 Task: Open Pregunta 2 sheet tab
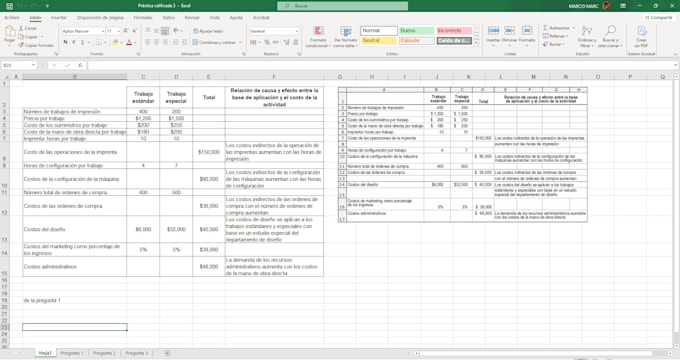tap(104, 353)
